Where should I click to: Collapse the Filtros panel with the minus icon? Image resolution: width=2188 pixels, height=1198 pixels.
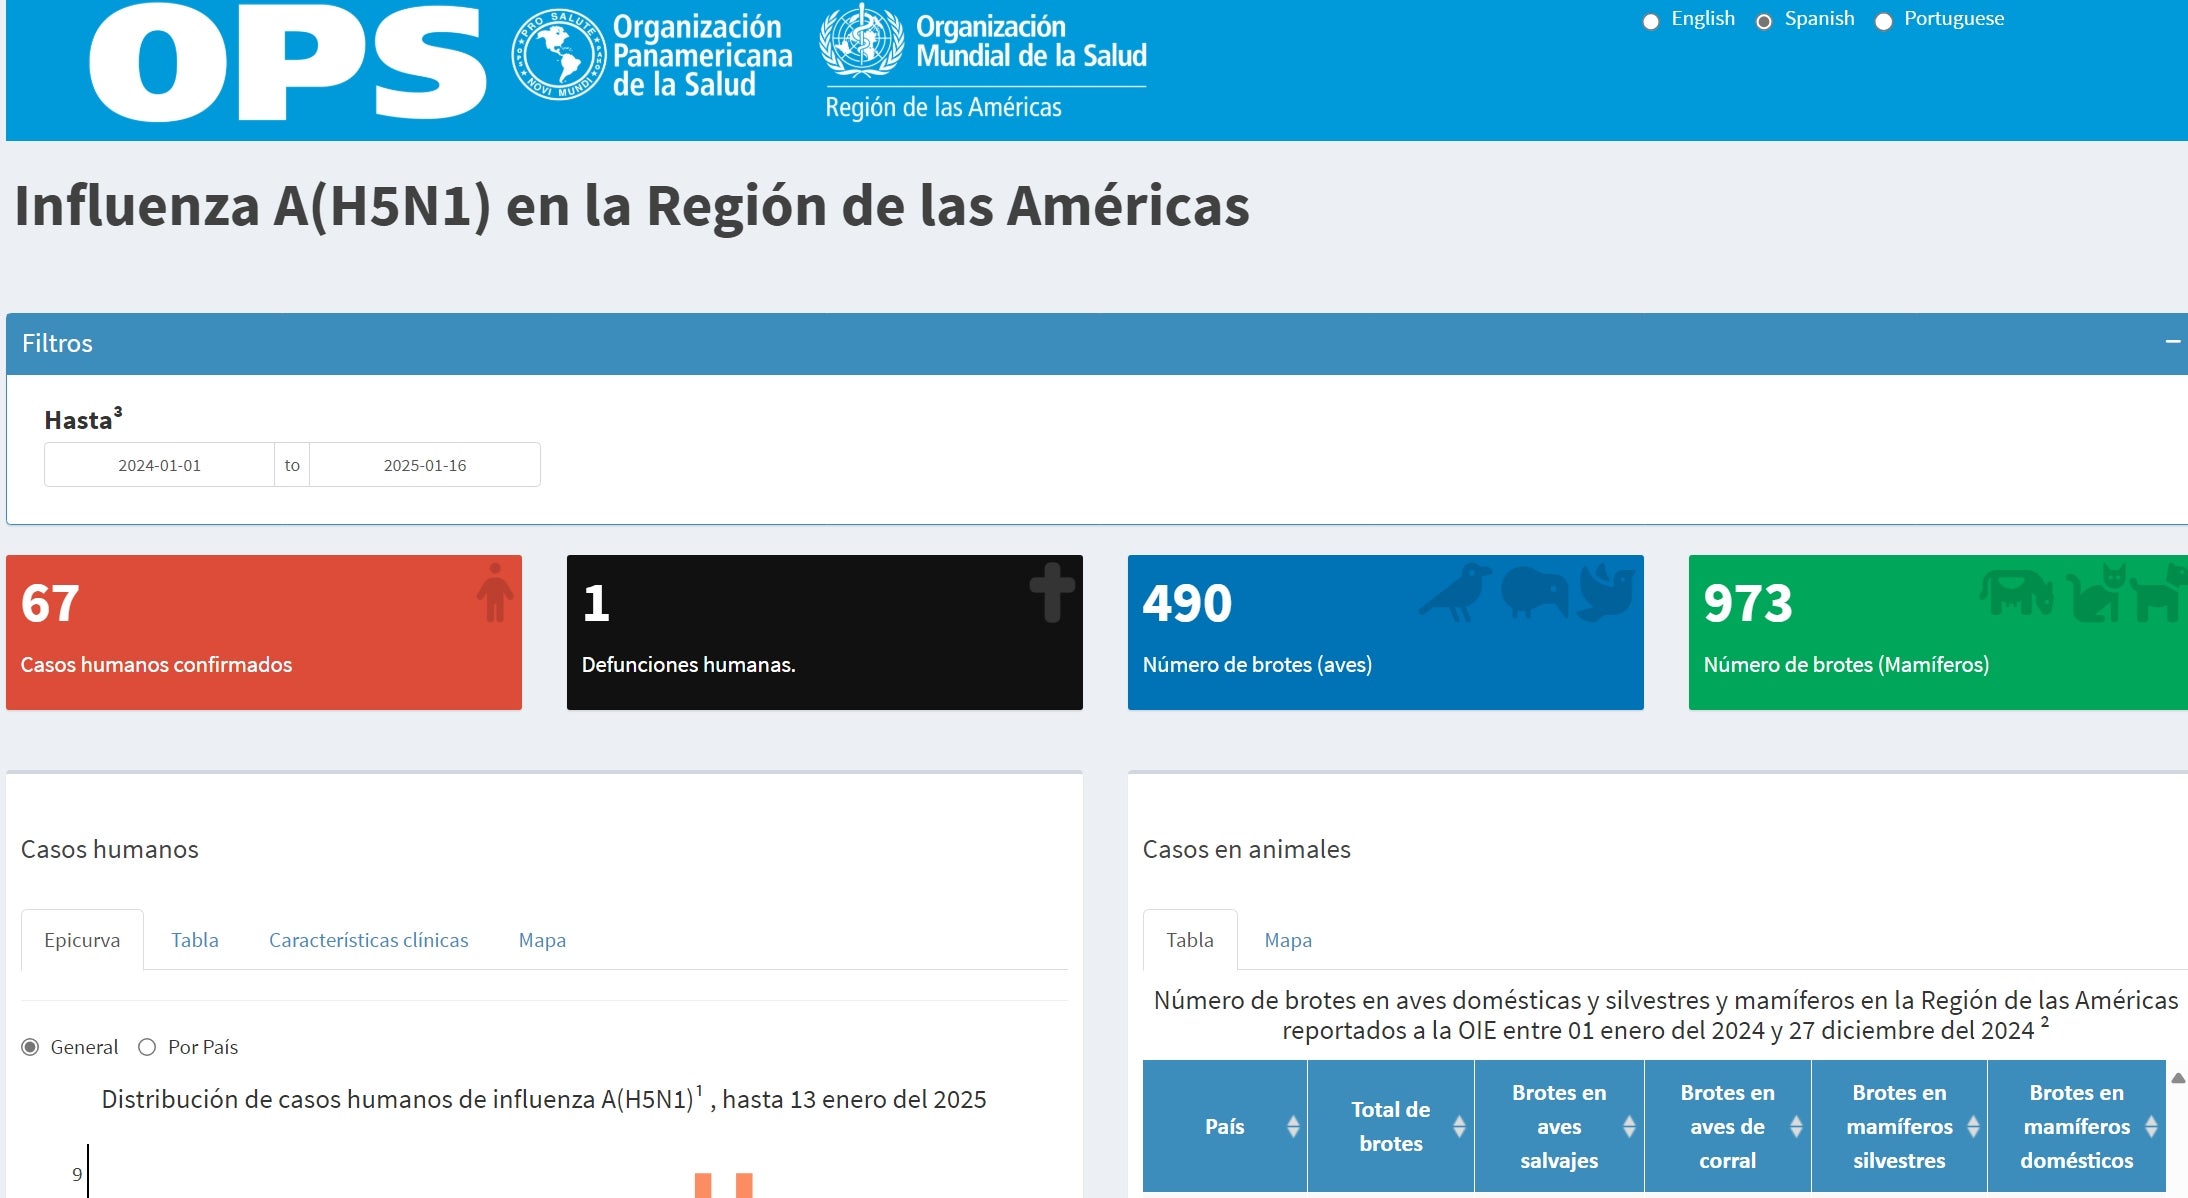(x=2172, y=342)
